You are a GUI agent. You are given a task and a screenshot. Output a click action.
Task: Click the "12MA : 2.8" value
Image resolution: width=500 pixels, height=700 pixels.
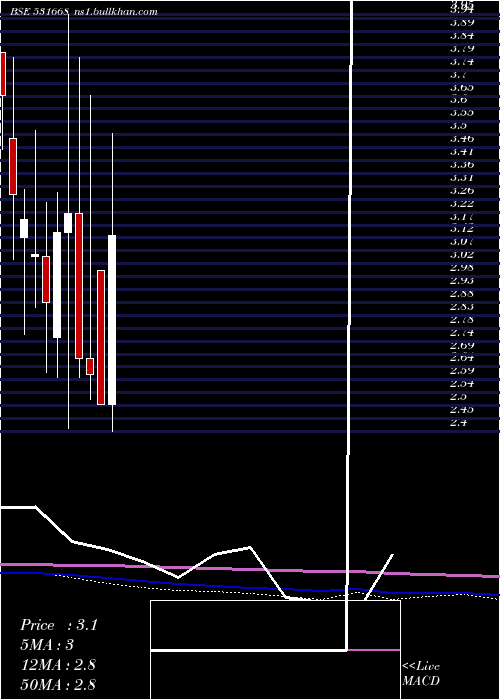click(x=58, y=665)
